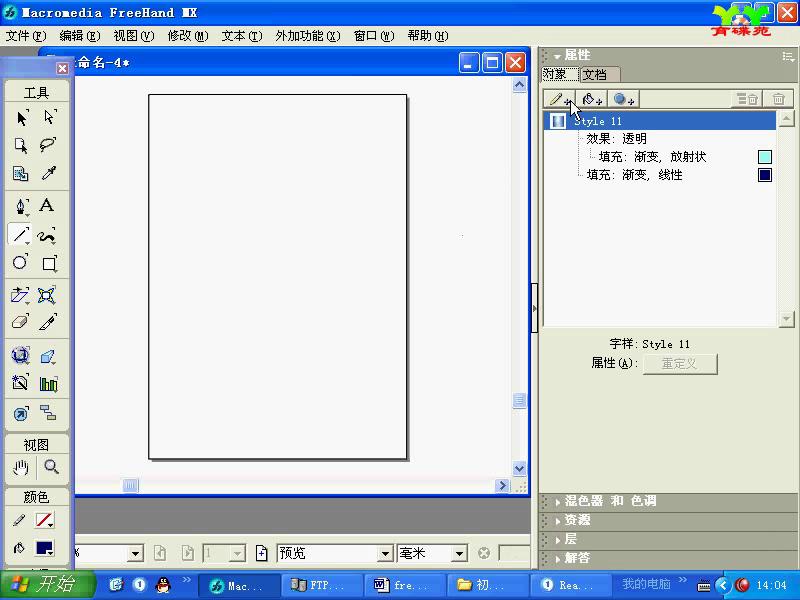Select the Lasso tool

[x=49, y=146]
